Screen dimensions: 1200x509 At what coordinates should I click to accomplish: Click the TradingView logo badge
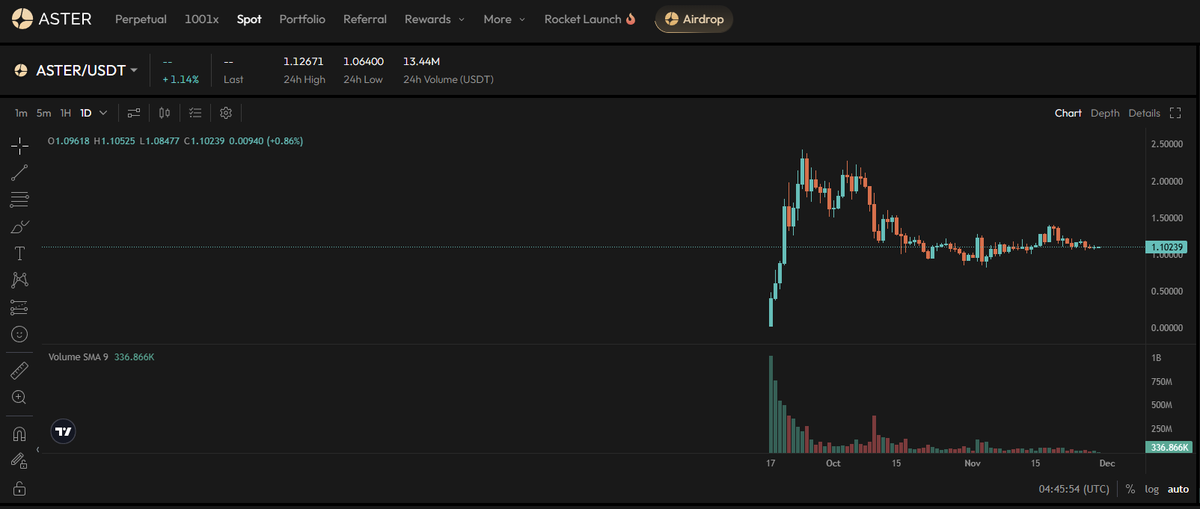click(64, 432)
